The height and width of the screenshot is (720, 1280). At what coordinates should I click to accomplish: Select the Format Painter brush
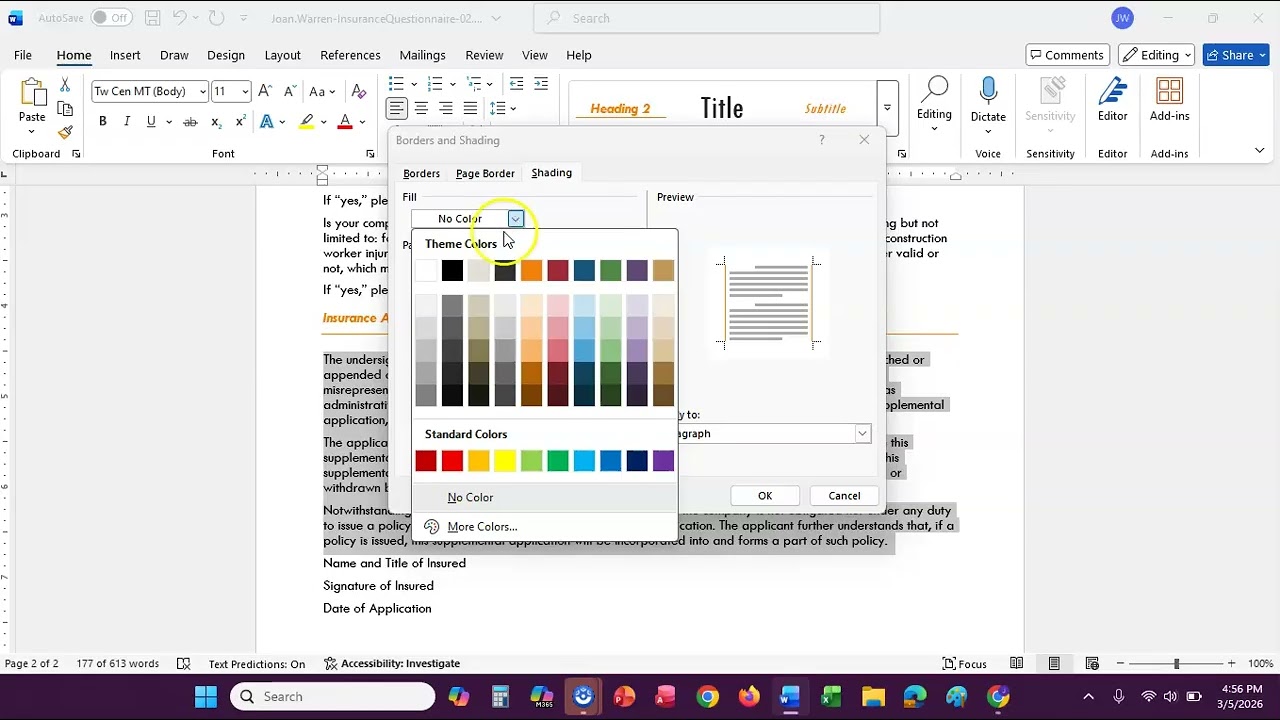[x=65, y=132]
